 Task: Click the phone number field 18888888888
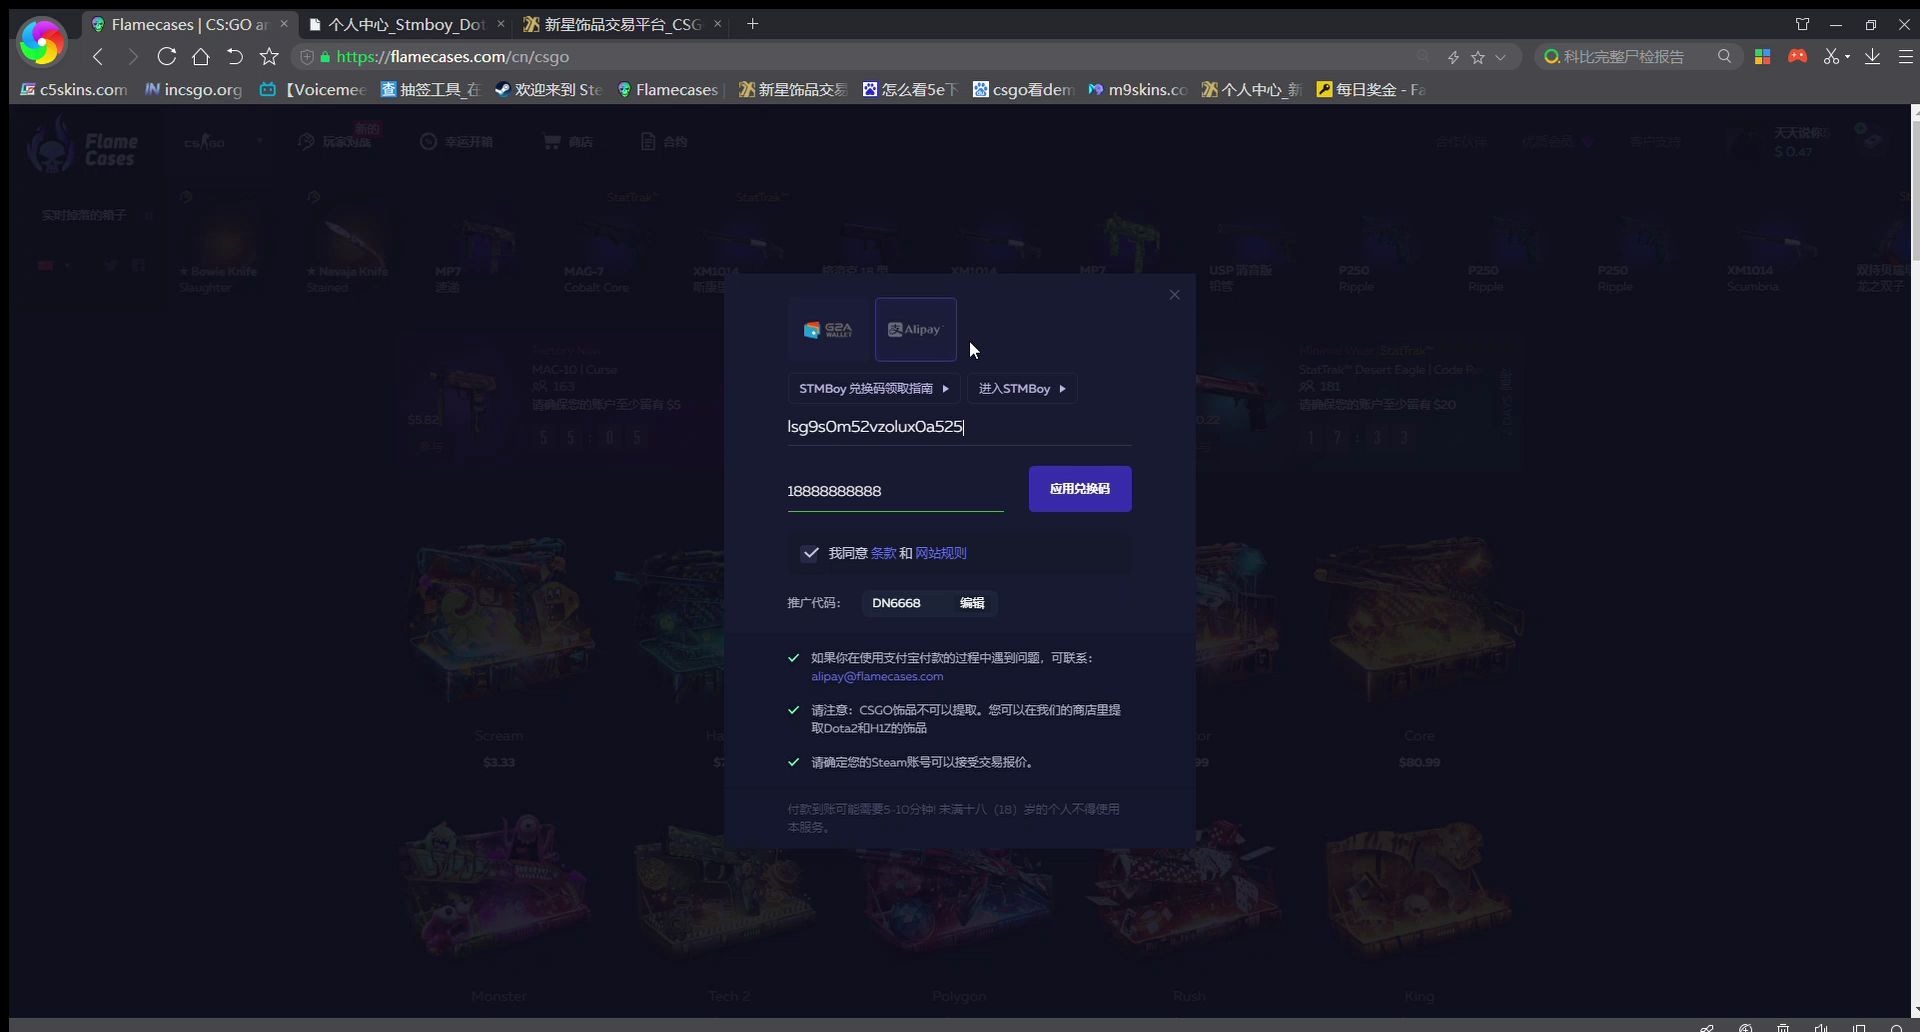coord(895,491)
